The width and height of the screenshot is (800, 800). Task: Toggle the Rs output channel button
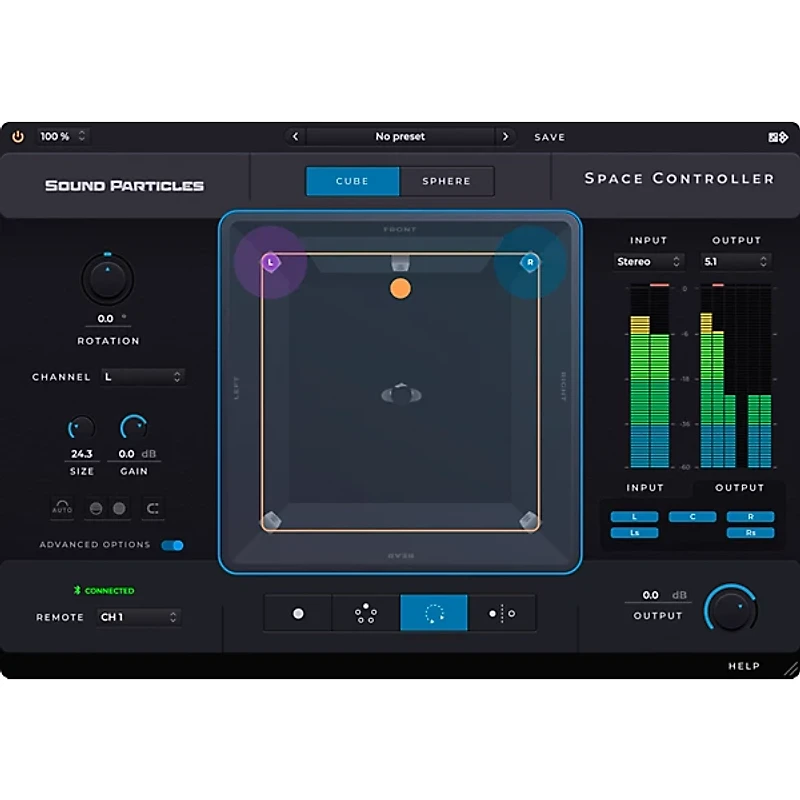click(x=751, y=533)
